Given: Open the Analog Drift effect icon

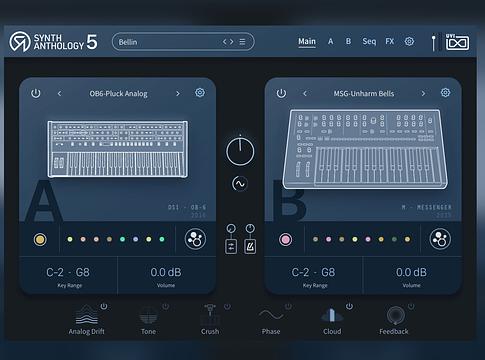Looking at the screenshot, I should click(x=87, y=315).
